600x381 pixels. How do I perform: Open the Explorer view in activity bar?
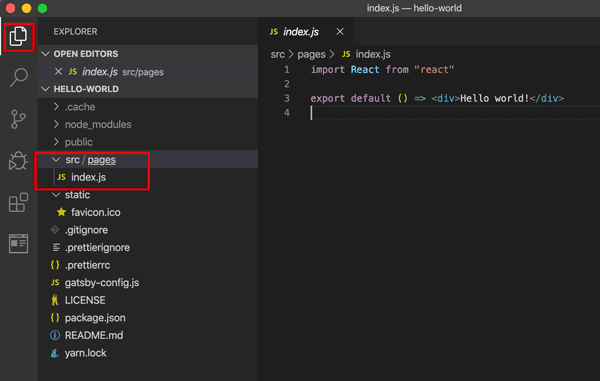point(18,37)
